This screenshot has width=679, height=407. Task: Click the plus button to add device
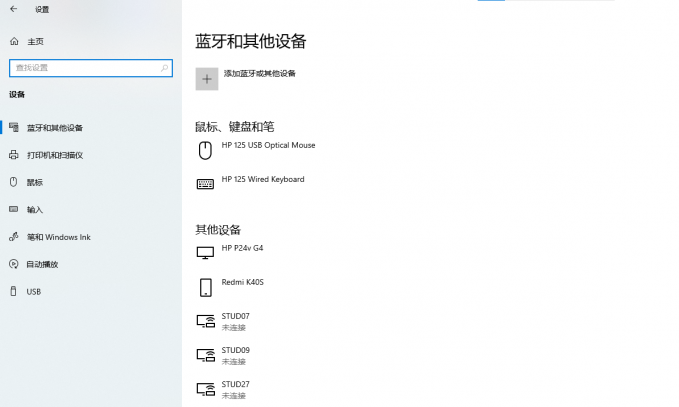(x=207, y=79)
